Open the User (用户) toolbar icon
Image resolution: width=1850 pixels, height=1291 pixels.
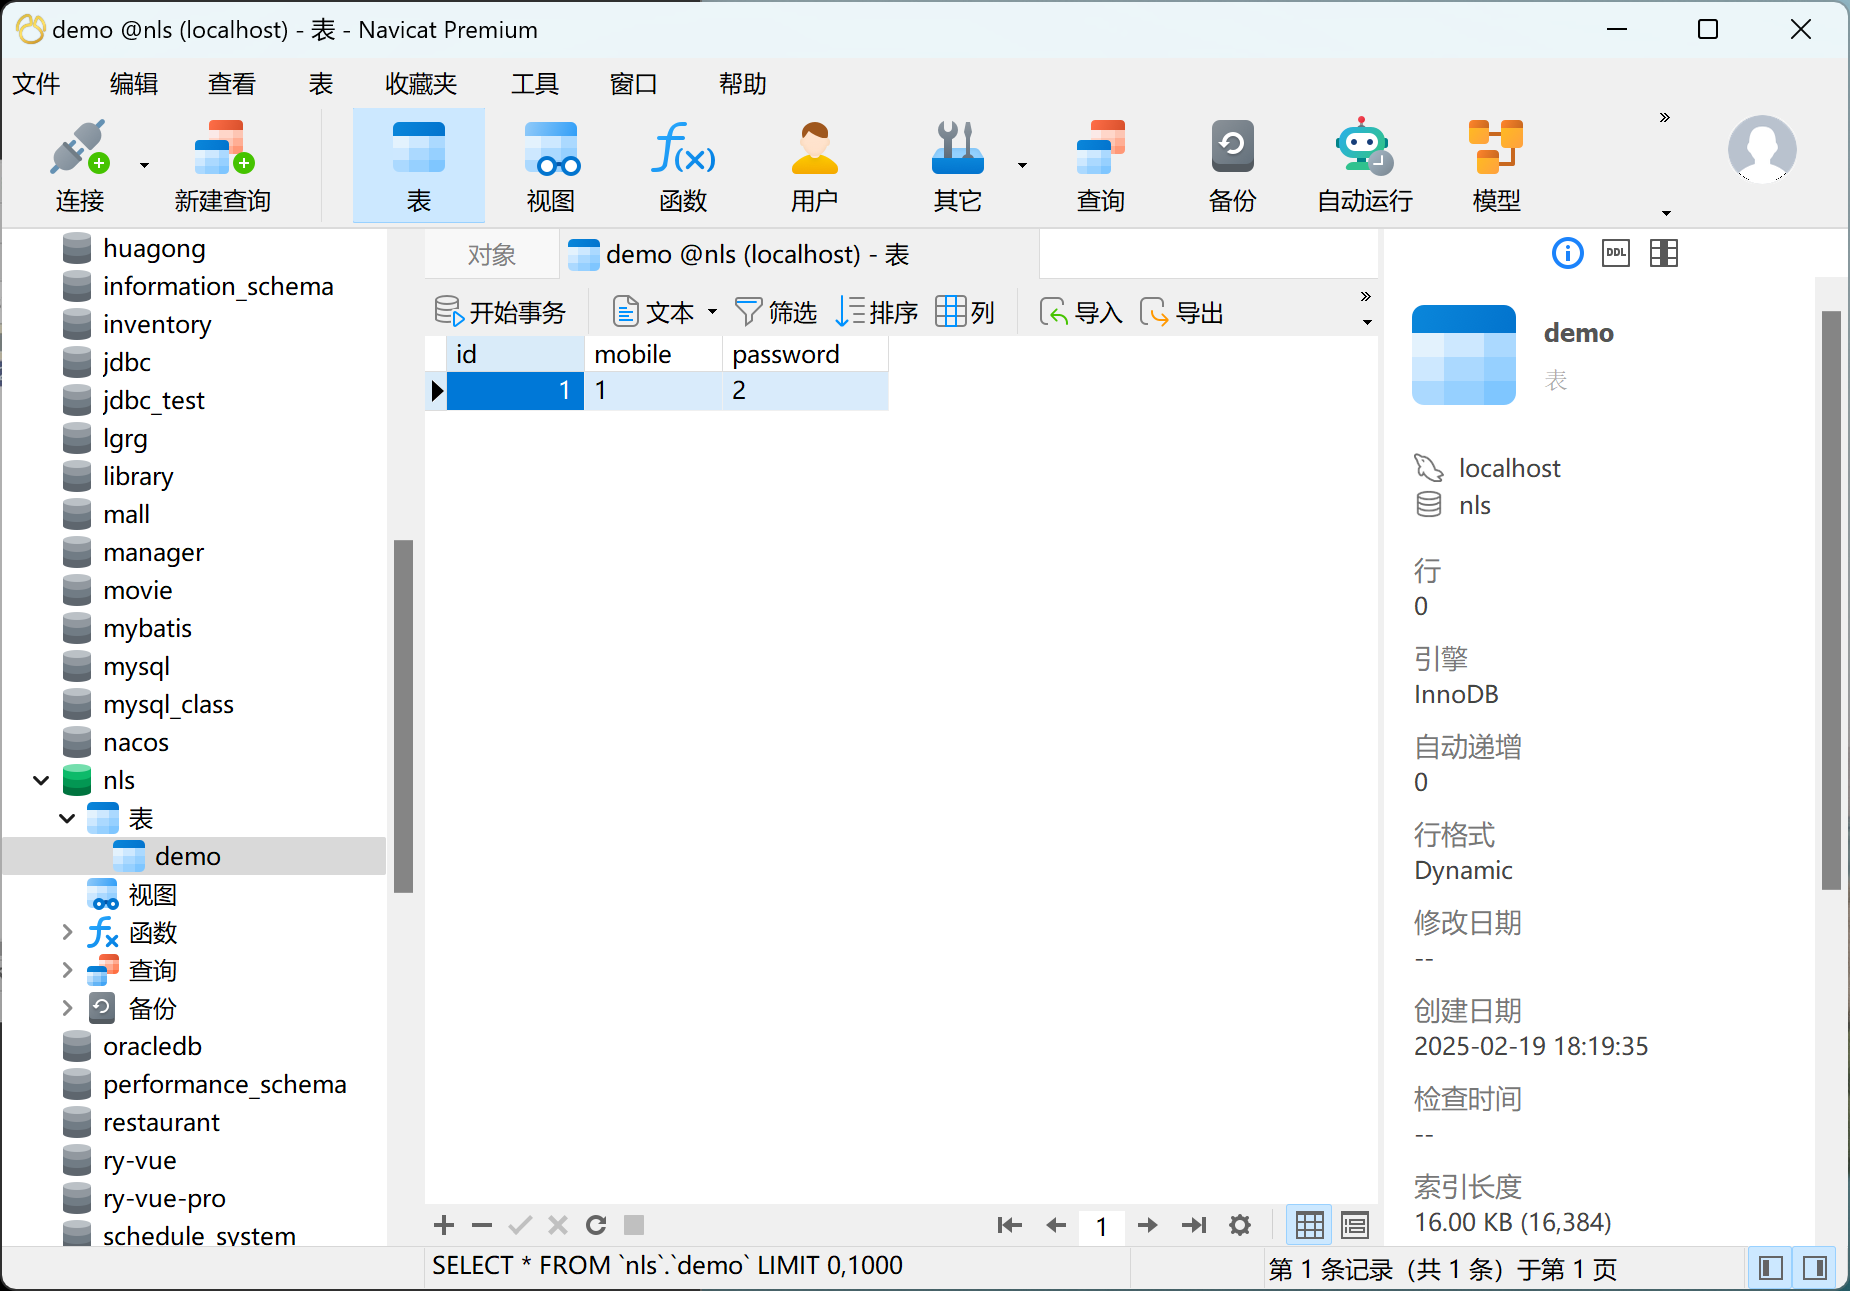pos(814,167)
